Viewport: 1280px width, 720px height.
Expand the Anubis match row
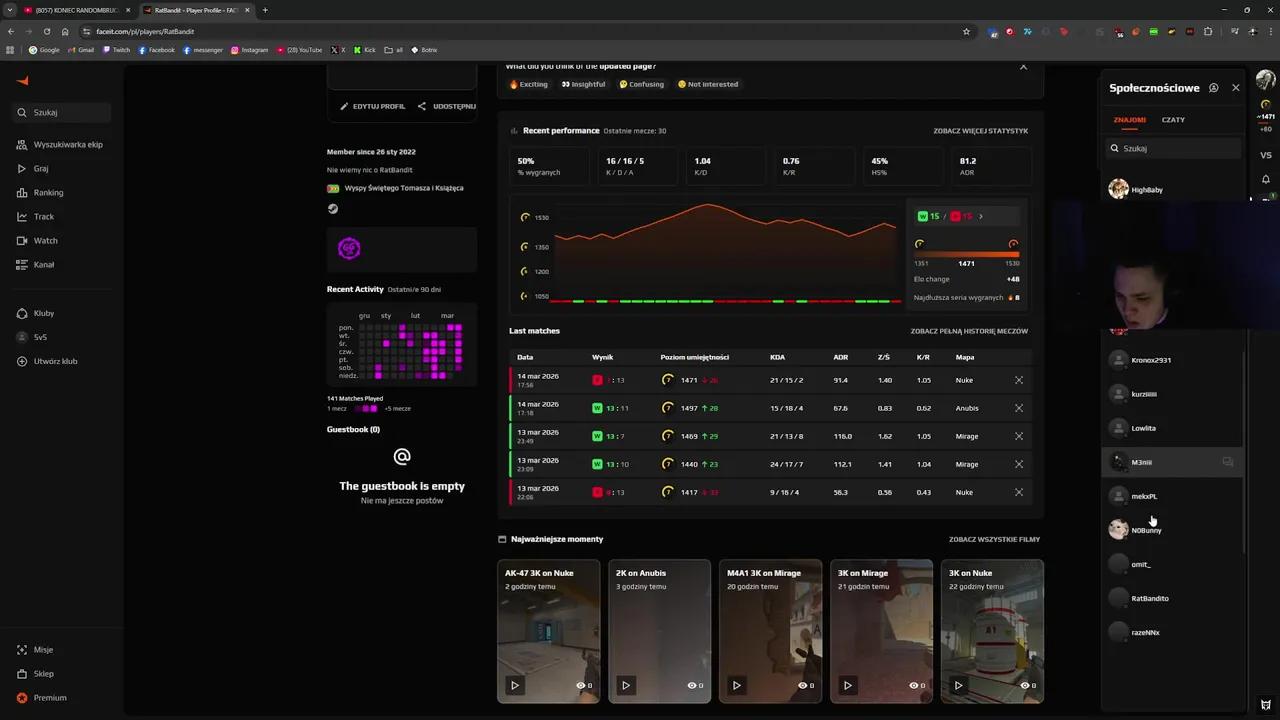tap(1018, 408)
